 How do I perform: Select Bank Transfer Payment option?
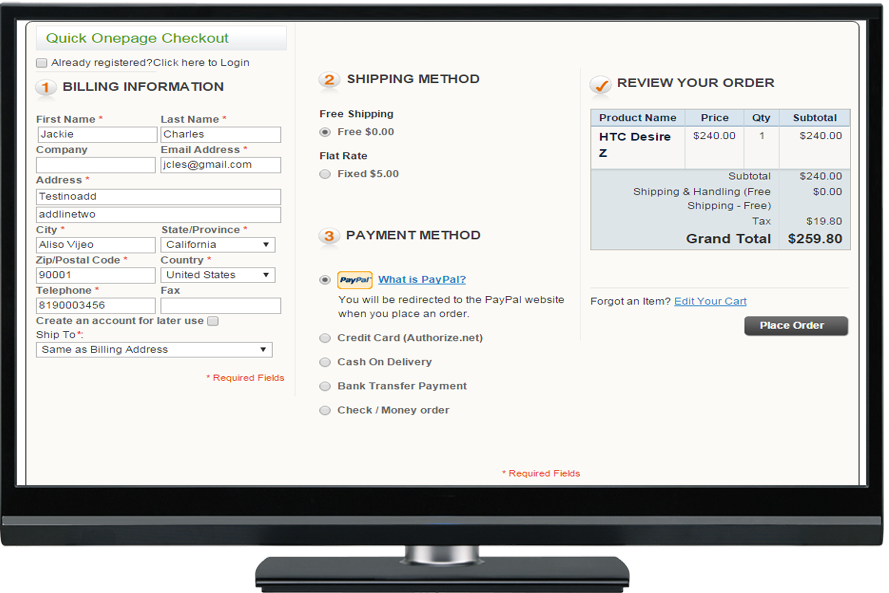click(325, 387)
